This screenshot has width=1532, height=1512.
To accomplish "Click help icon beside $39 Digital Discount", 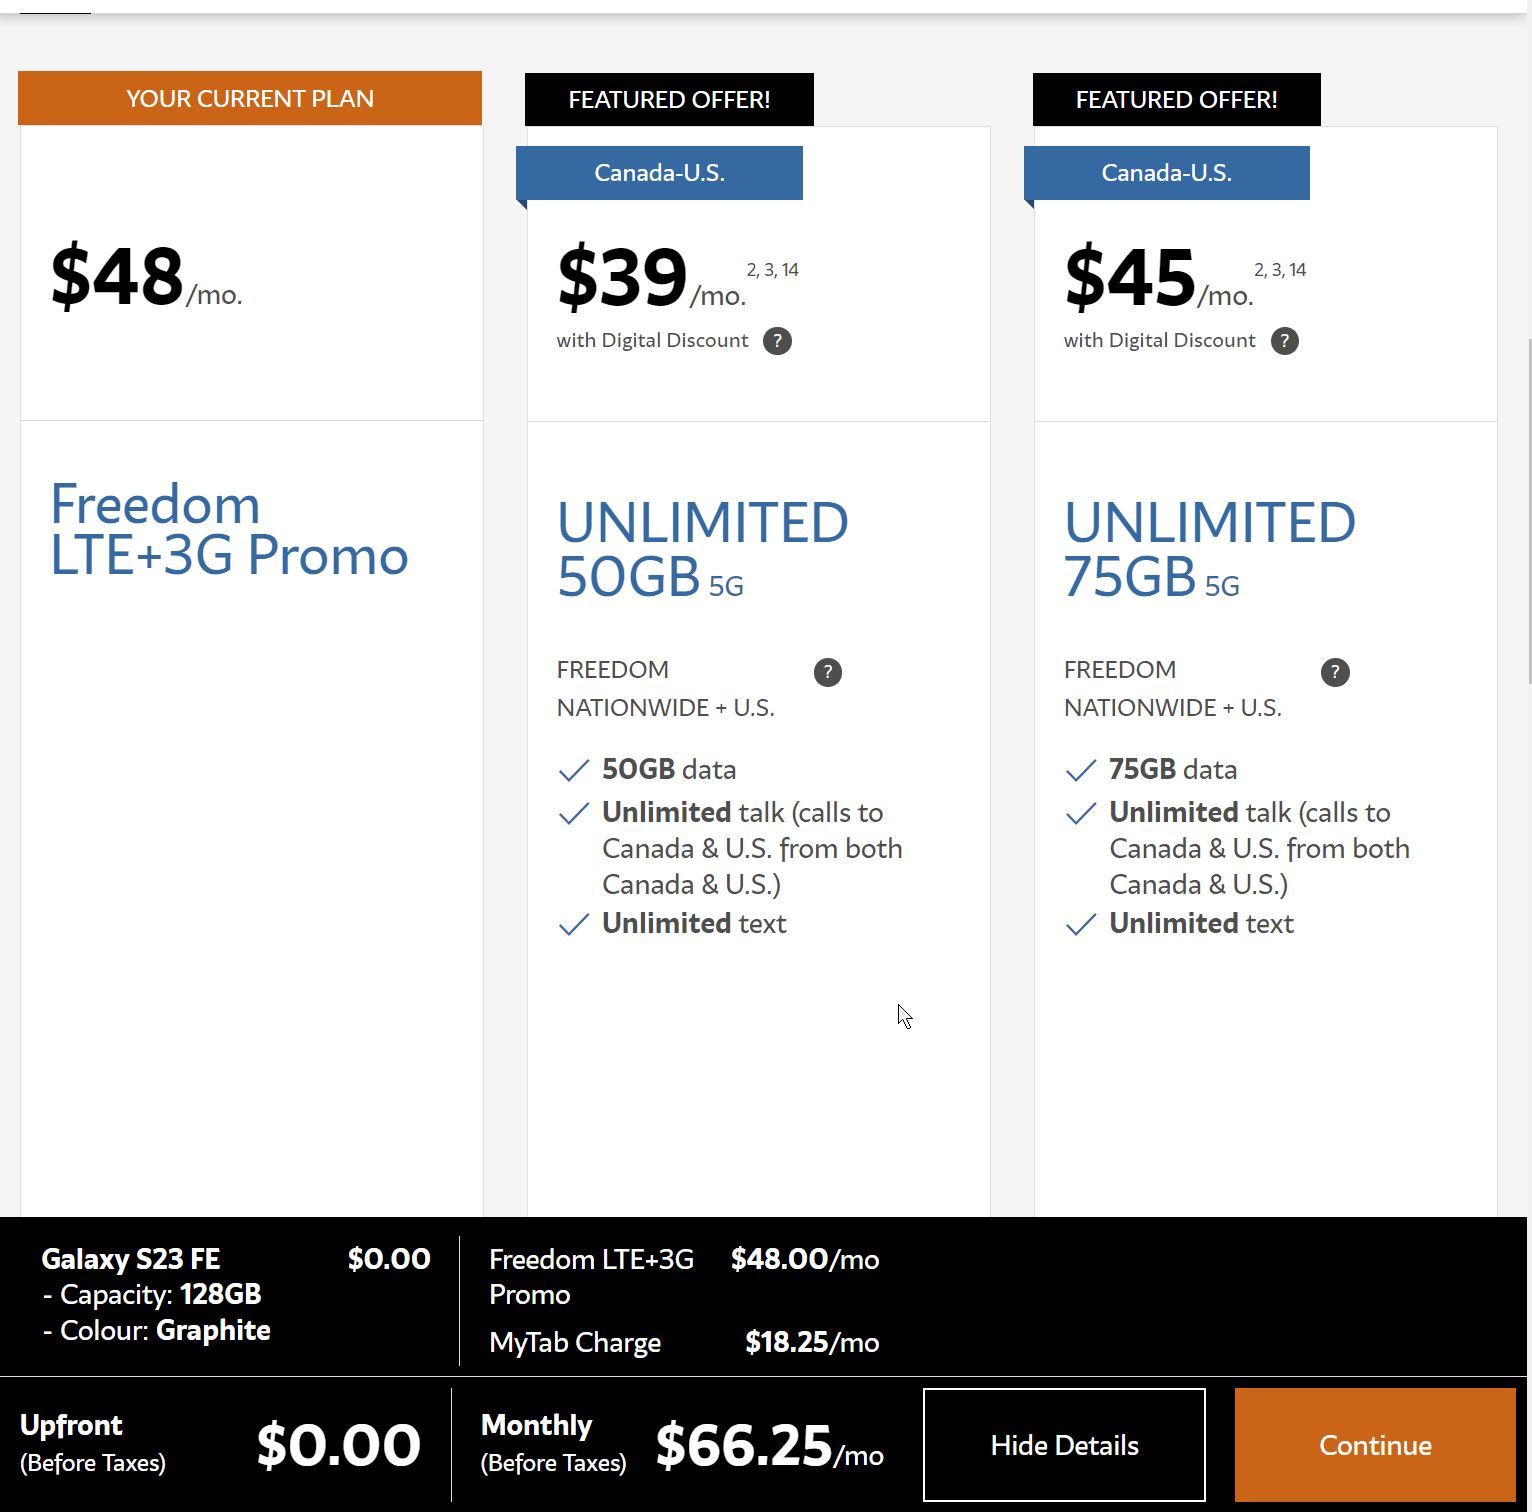I will [x=777, y=341].
